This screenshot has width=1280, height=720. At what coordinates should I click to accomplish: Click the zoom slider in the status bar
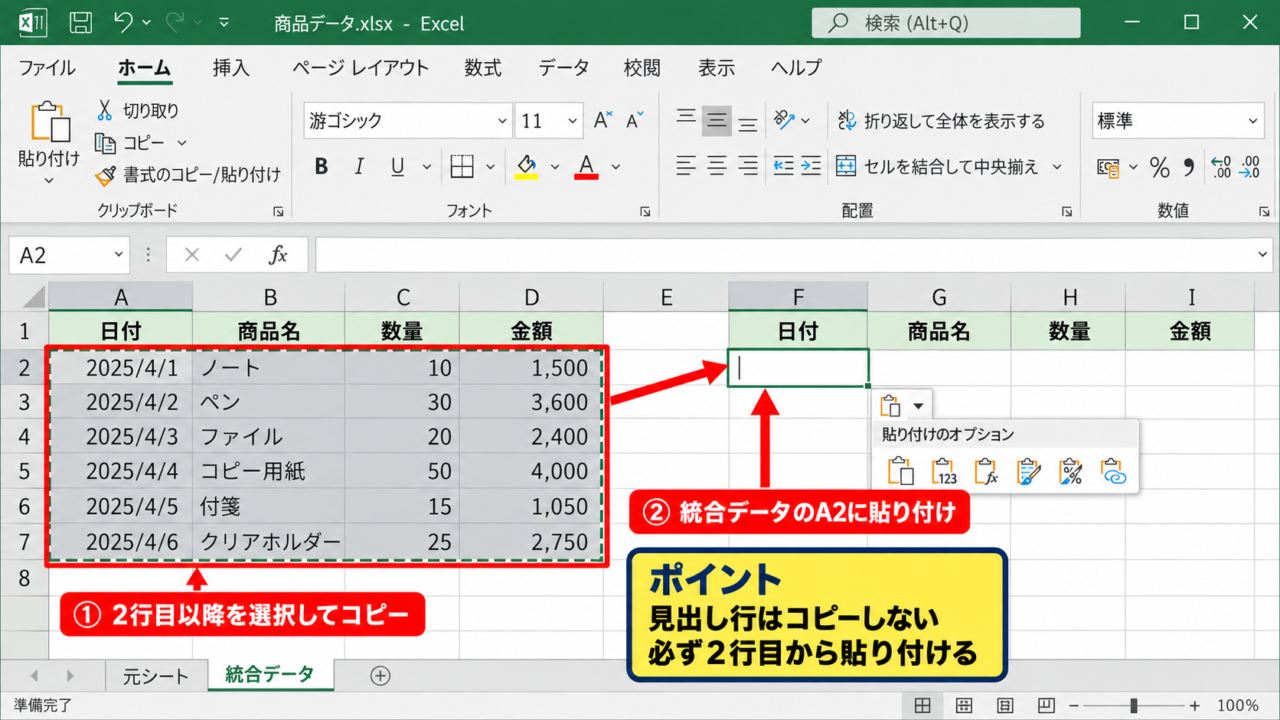(x=1133, y=705)
